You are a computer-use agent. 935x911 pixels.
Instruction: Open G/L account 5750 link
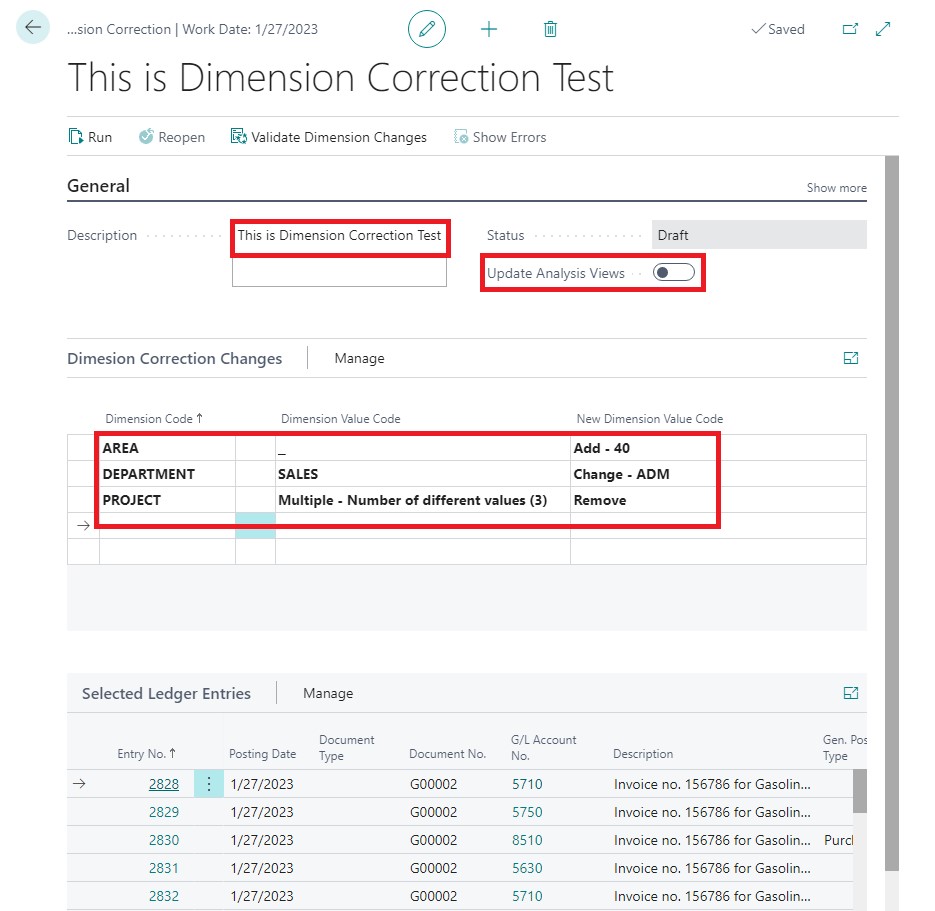pos(527,812)
